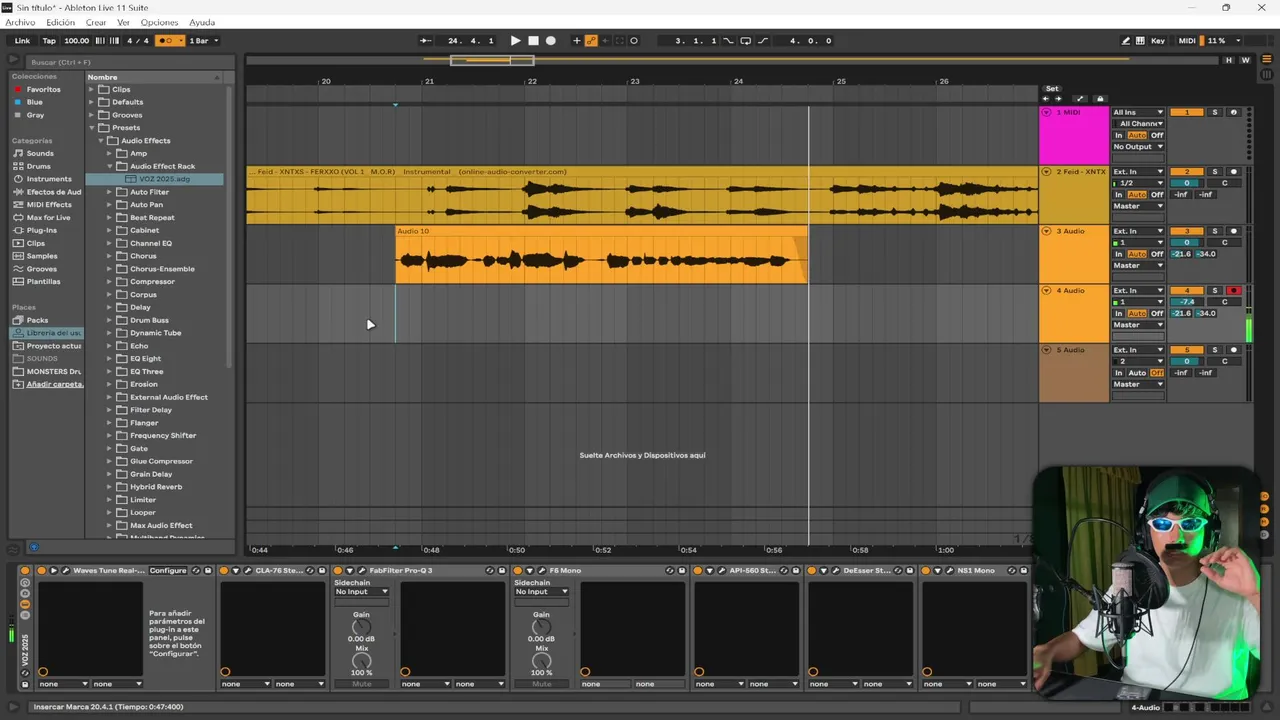Open the Archivo menu
This screenshot has width=1280, height=720.
[20, 22]
